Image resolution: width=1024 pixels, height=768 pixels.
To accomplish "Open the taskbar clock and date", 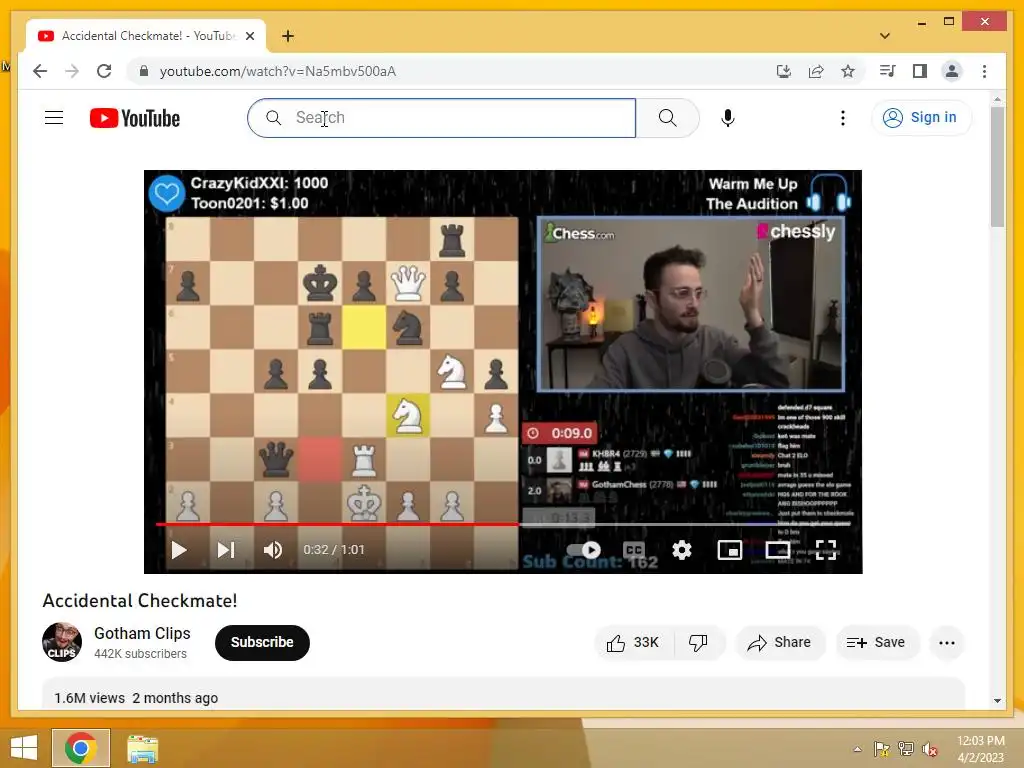I will click(x=981, y=749).
